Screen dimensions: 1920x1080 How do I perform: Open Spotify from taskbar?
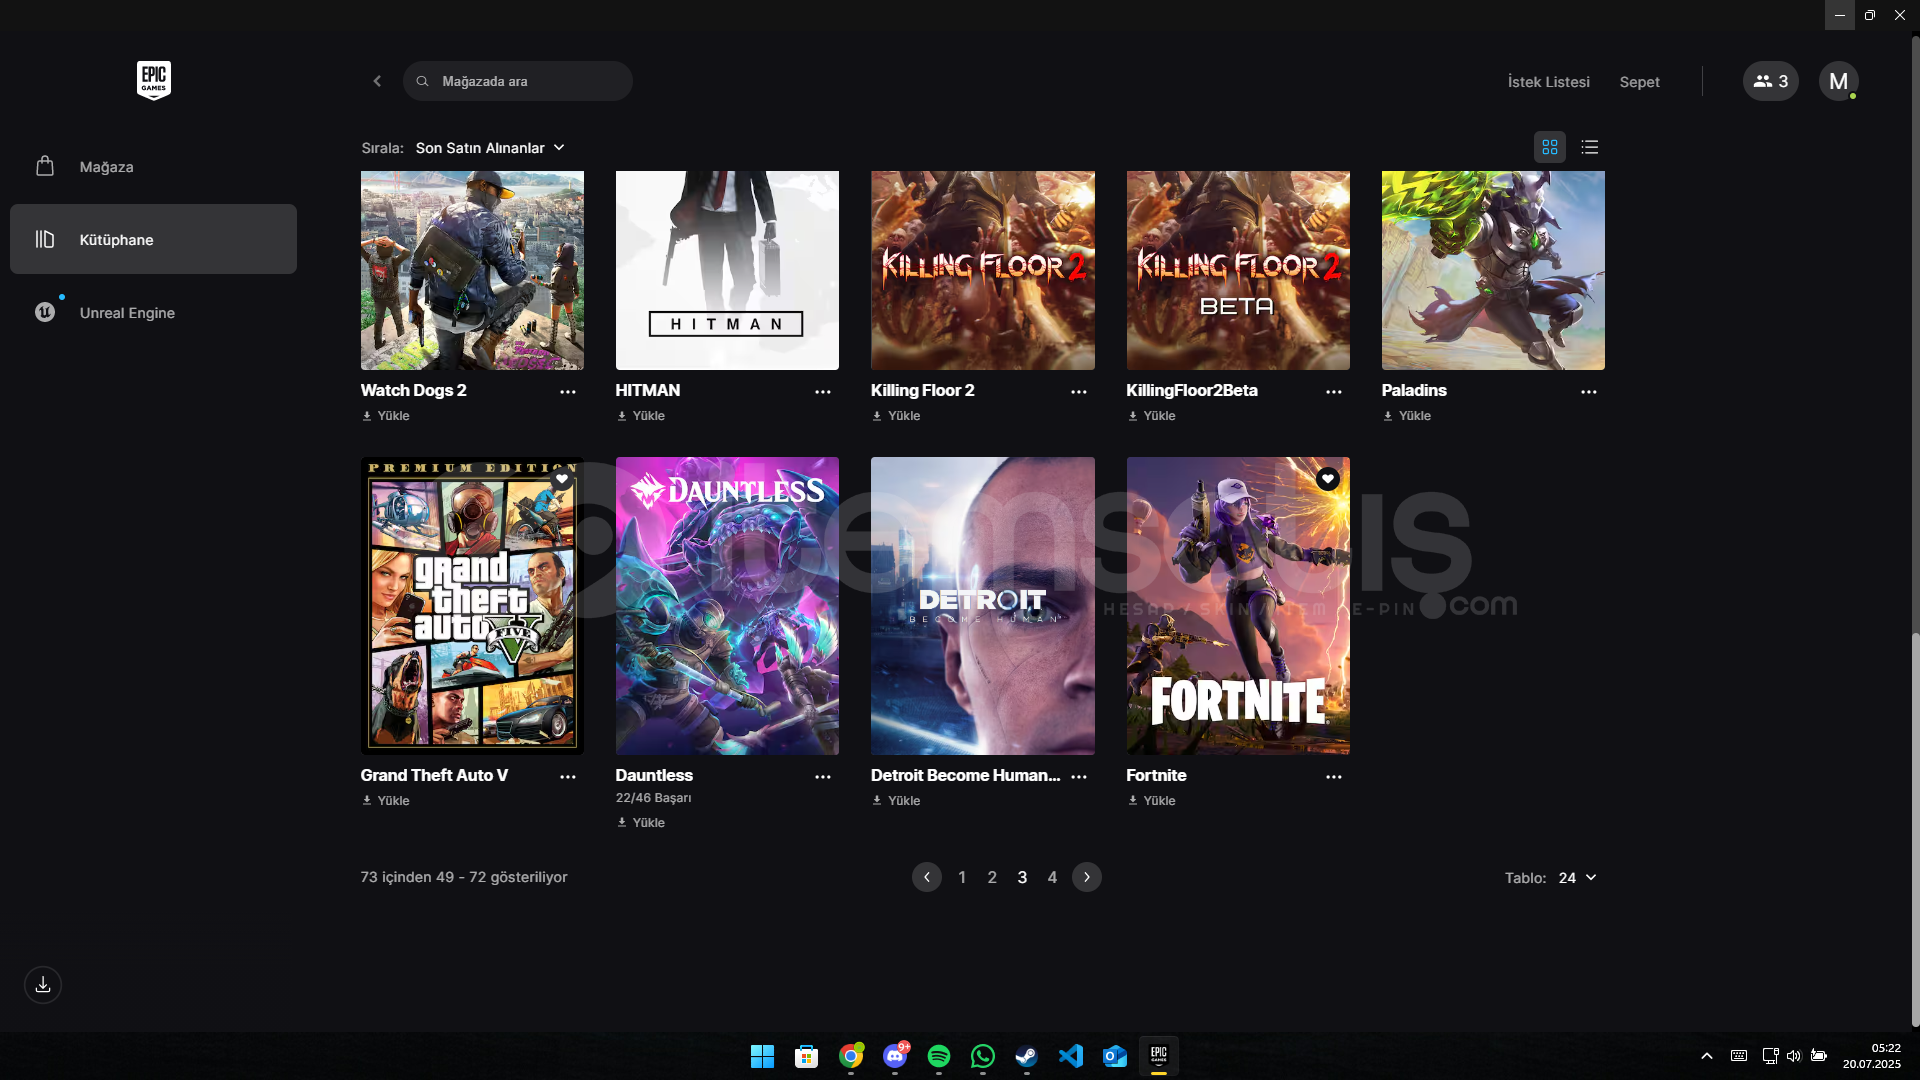tap(939, 1056)
